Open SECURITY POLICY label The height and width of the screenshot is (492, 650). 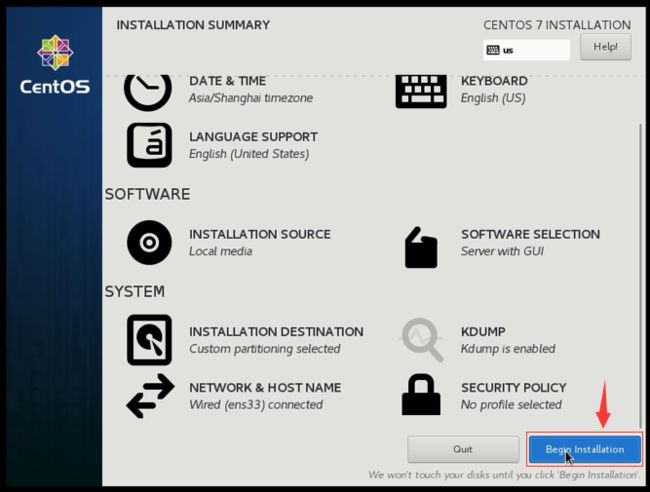tap(514, 388)
